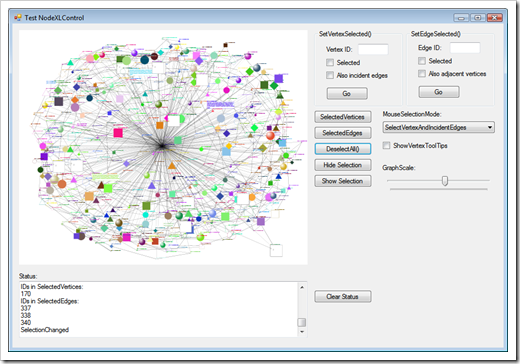
Task: Click the '340' edge ID in Status box
Action: (x=26, y=322)
